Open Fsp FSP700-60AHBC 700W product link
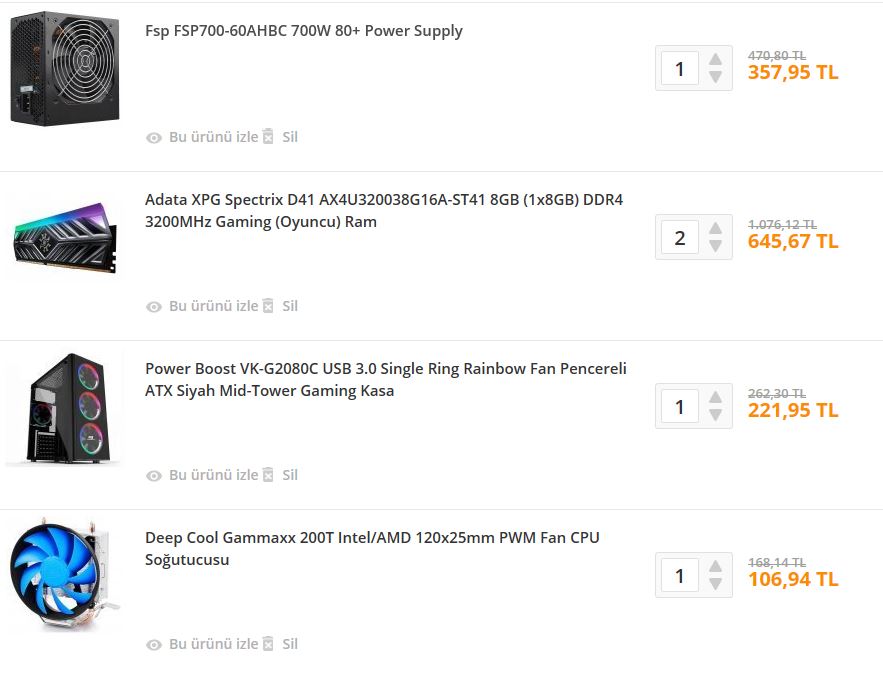 point(304,31)
